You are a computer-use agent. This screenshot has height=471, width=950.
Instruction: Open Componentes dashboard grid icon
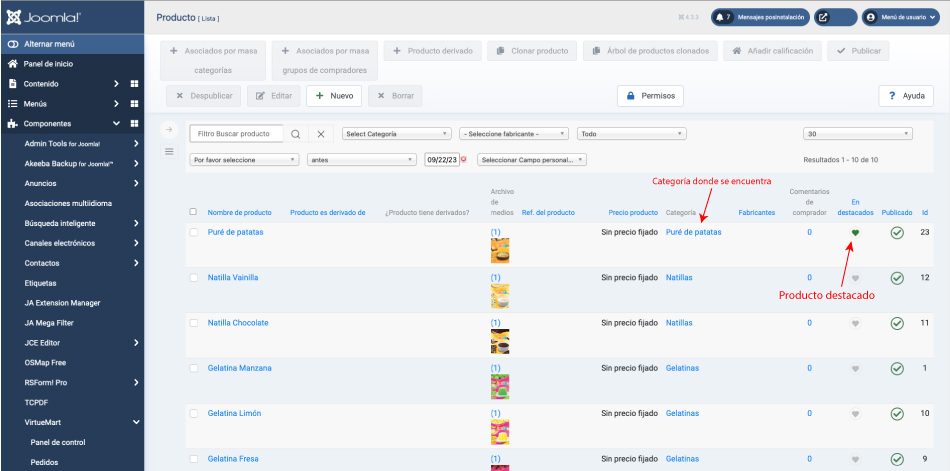[x=135, y=124]
